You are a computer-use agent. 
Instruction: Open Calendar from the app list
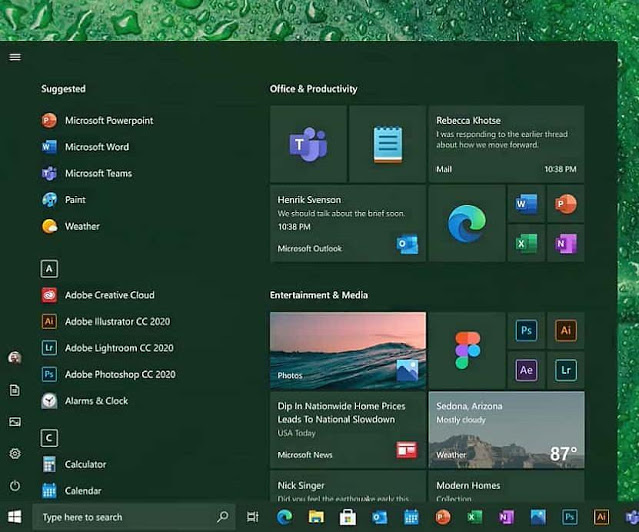pyautogui.click(x=71, y=491)
